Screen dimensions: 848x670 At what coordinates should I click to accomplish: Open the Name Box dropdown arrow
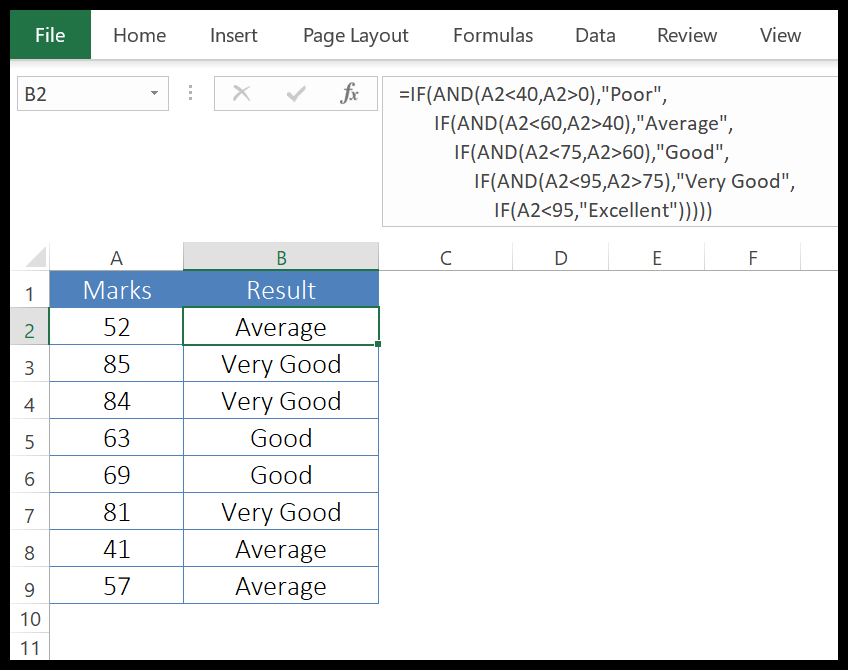(x=155, y=93)
